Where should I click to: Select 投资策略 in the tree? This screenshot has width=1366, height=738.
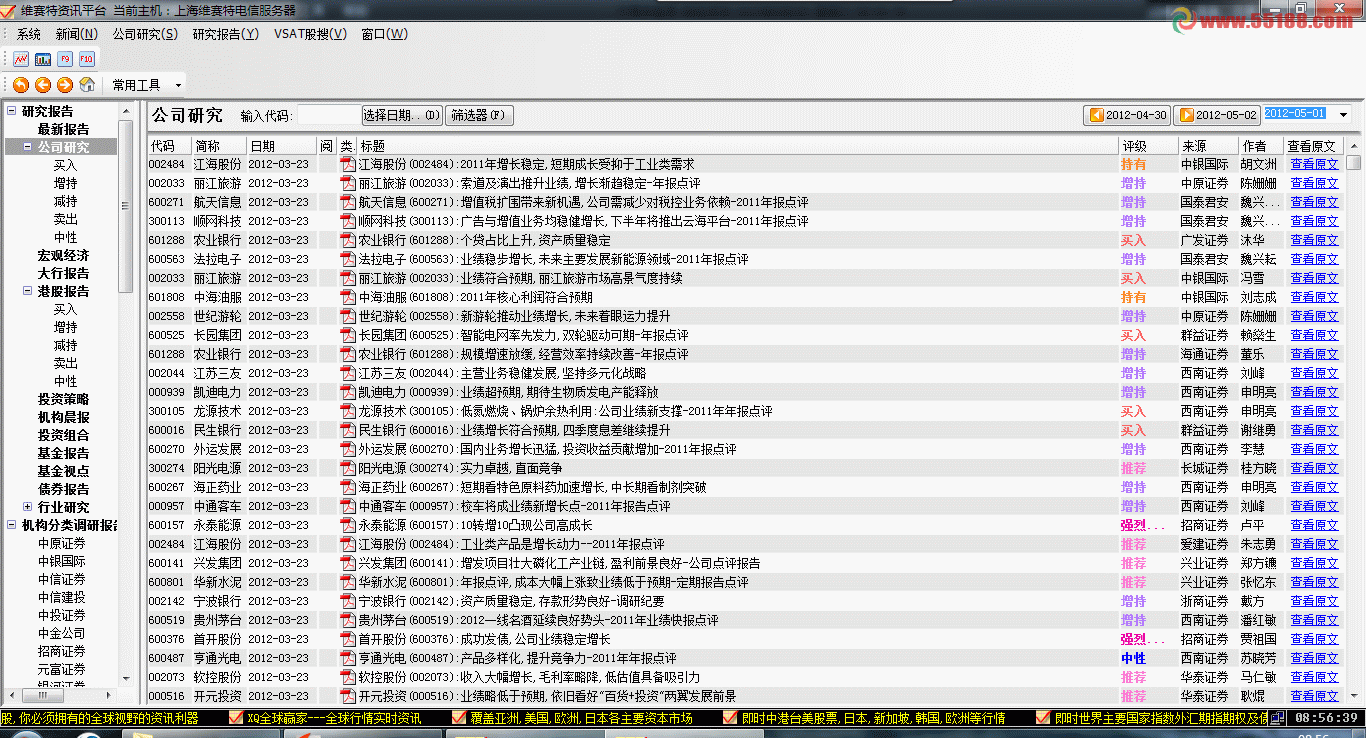(x=64, y=399)
